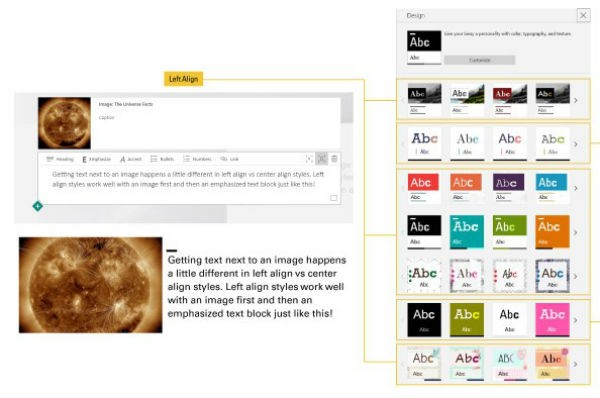Expand the dotted pattern border styles row

(576, 276)
